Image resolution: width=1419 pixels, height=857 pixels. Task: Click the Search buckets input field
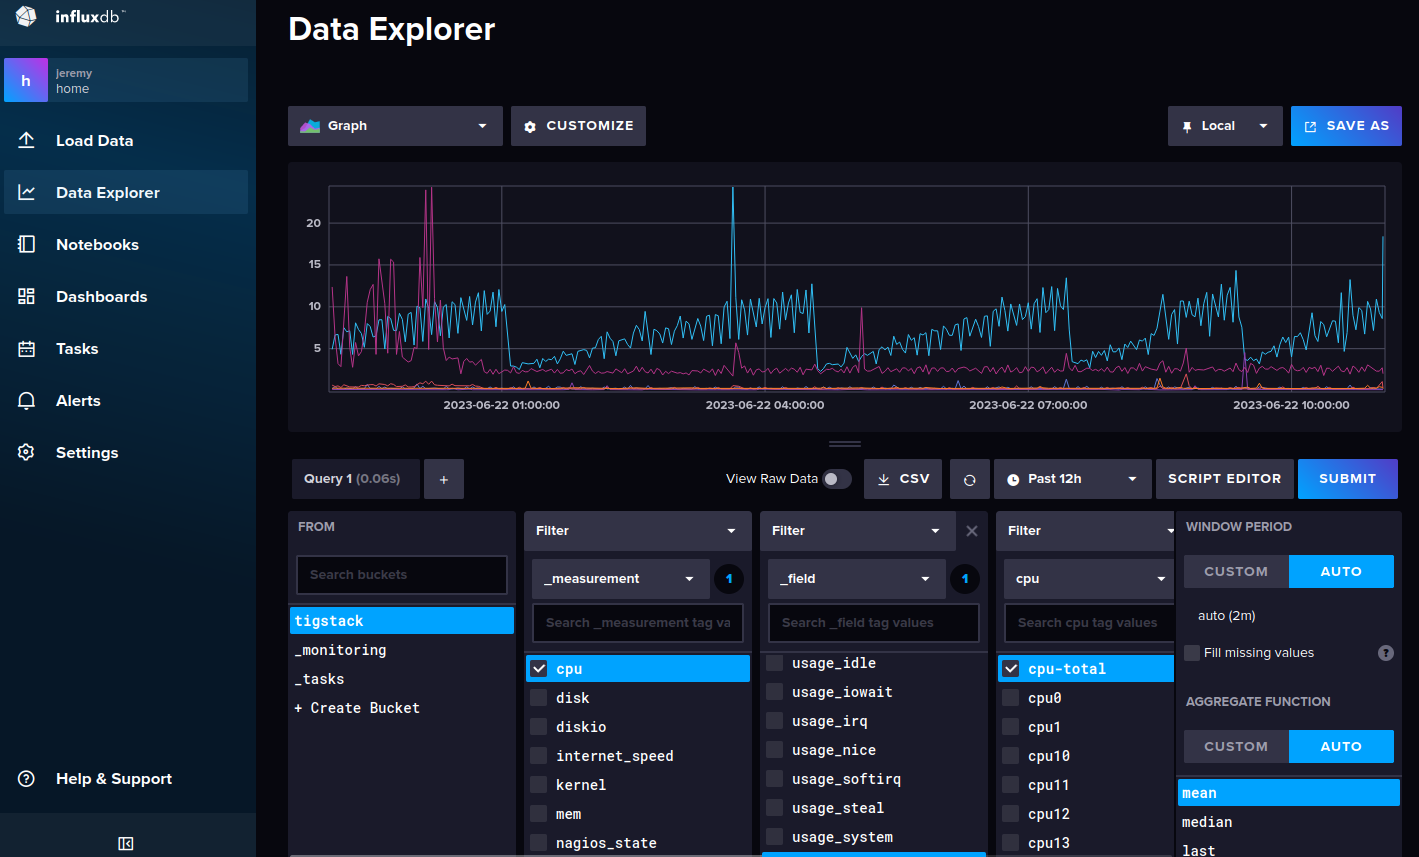pos(401,574)
